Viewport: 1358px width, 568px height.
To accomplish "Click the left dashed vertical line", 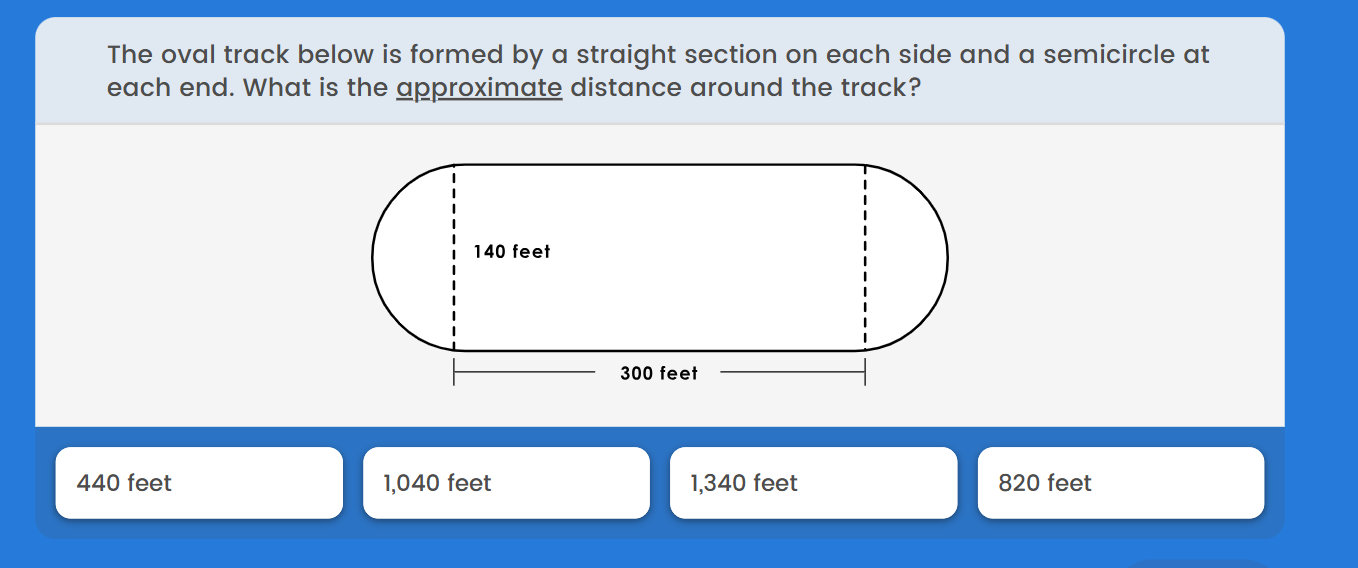I will click(454, 300).
